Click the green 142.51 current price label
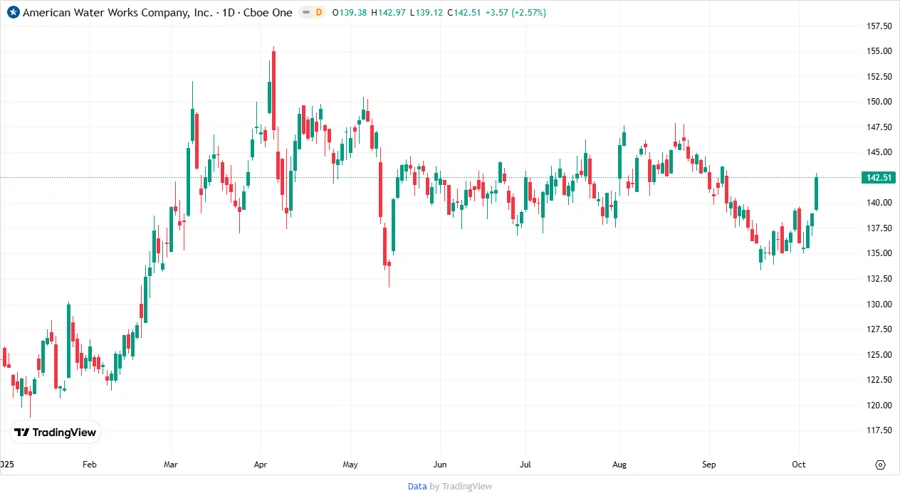Image resolution: width=900 pixels, height=498 pixels. (x=878, y=177)
